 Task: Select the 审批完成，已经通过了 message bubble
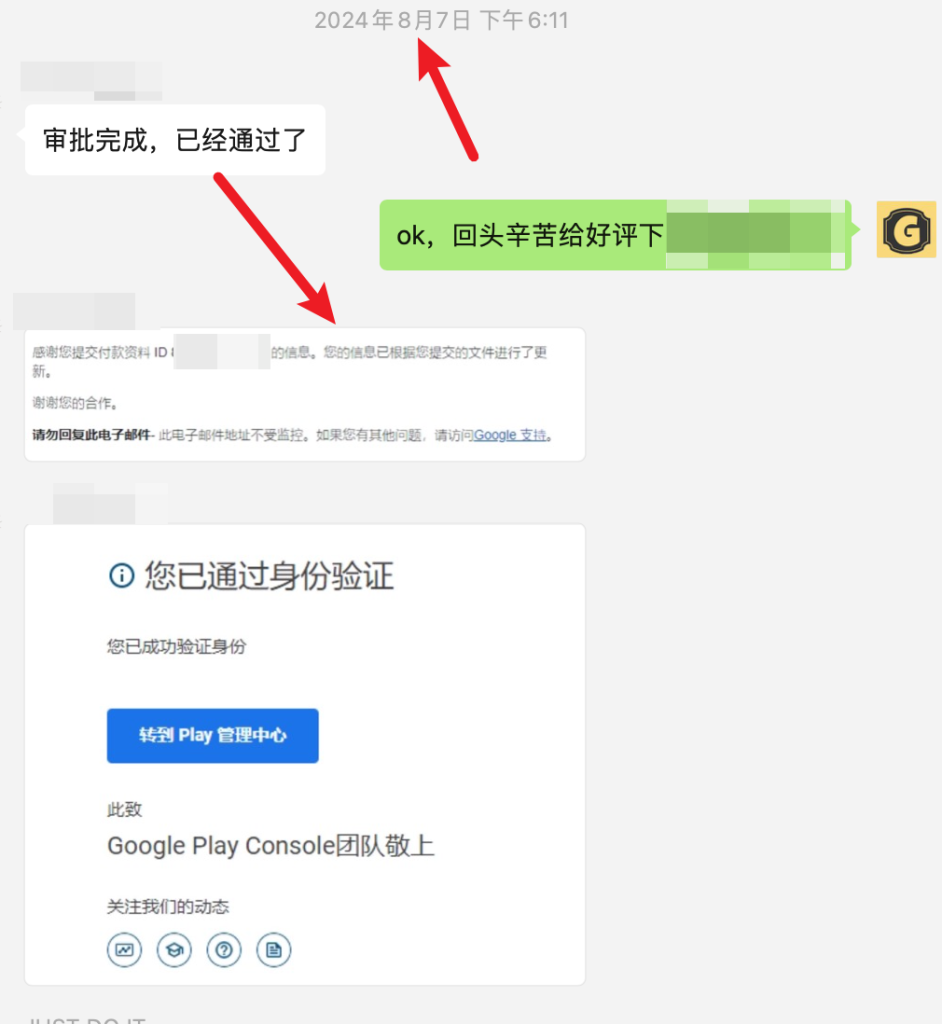(175, 140)
